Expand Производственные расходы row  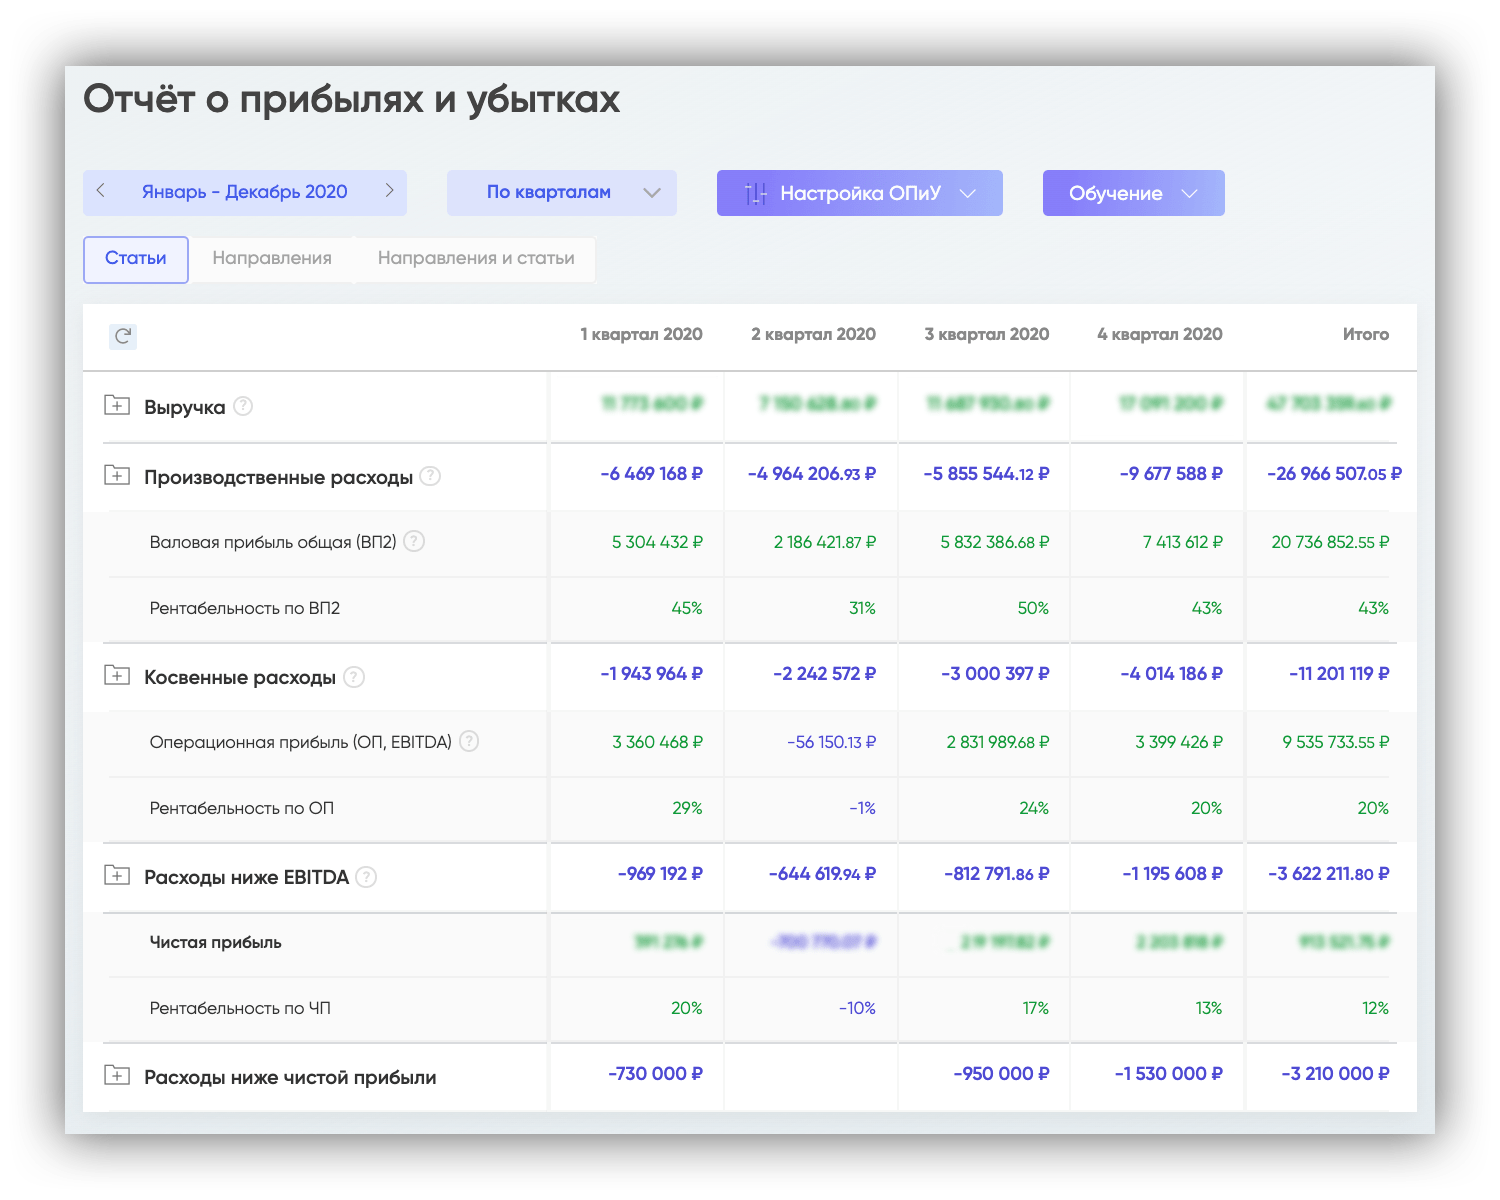tap(117, 475)
